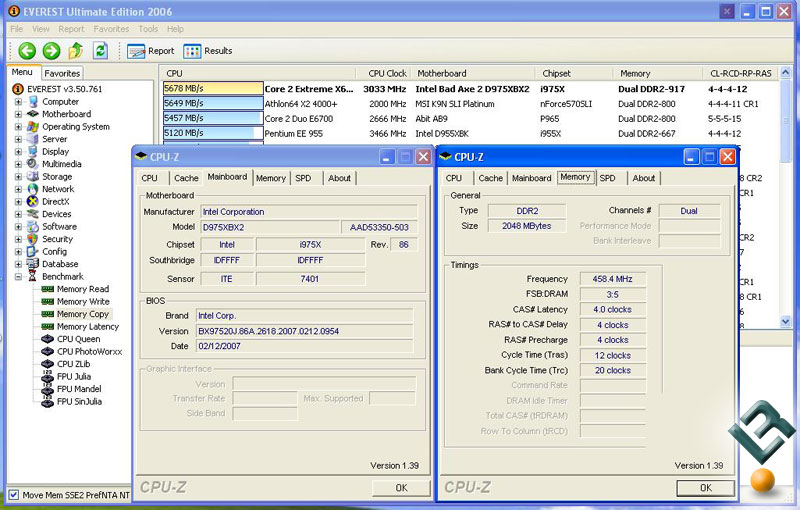Sort by CL-RCD-RP-RAS column header

[741, 73]
